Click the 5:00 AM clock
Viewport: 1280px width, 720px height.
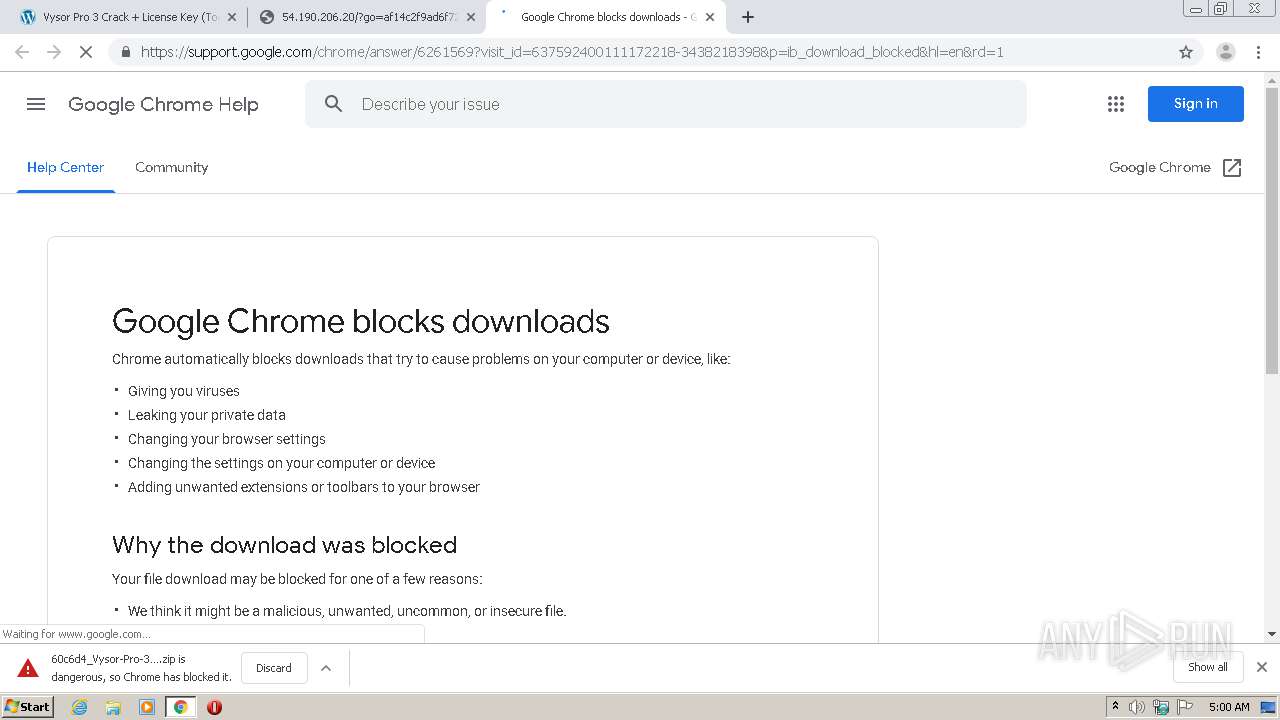tap(1229, 707)
